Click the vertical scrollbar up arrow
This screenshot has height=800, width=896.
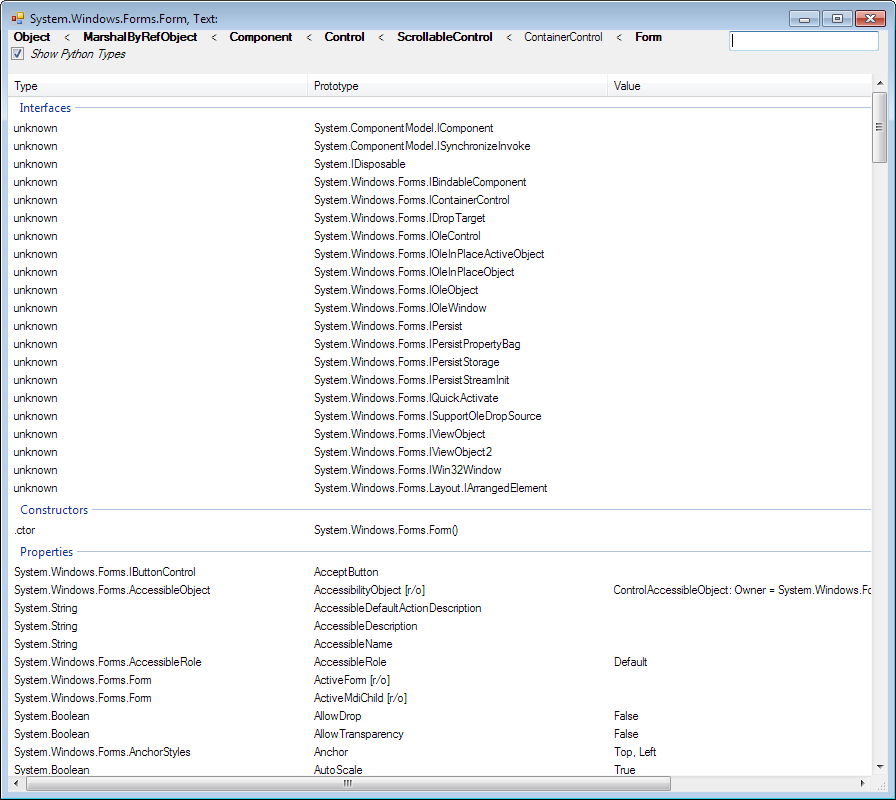point(879,83)
